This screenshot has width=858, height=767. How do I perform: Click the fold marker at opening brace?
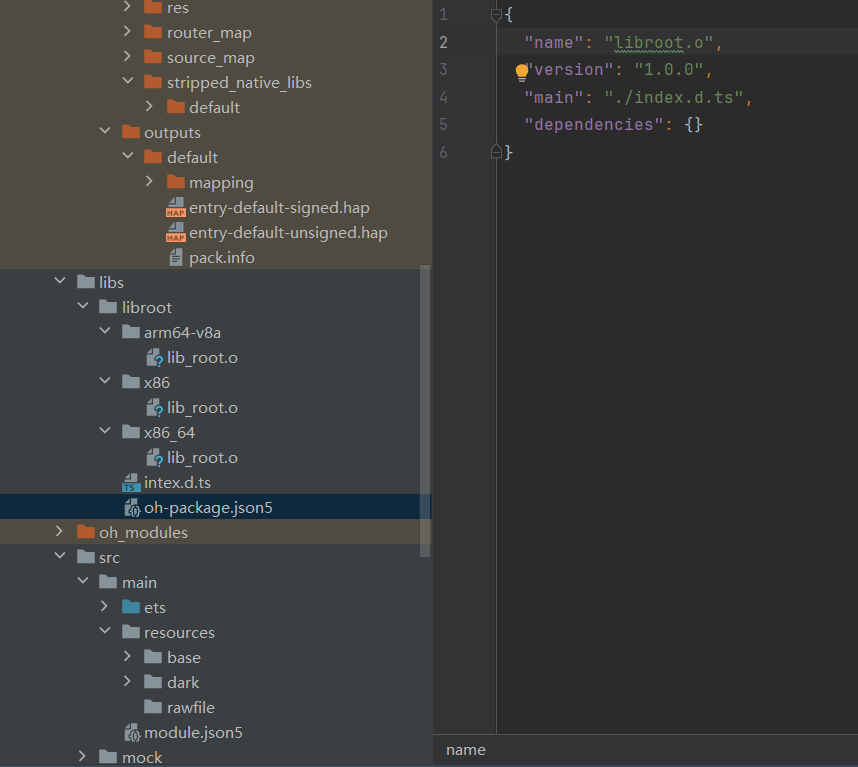(496, 15)
